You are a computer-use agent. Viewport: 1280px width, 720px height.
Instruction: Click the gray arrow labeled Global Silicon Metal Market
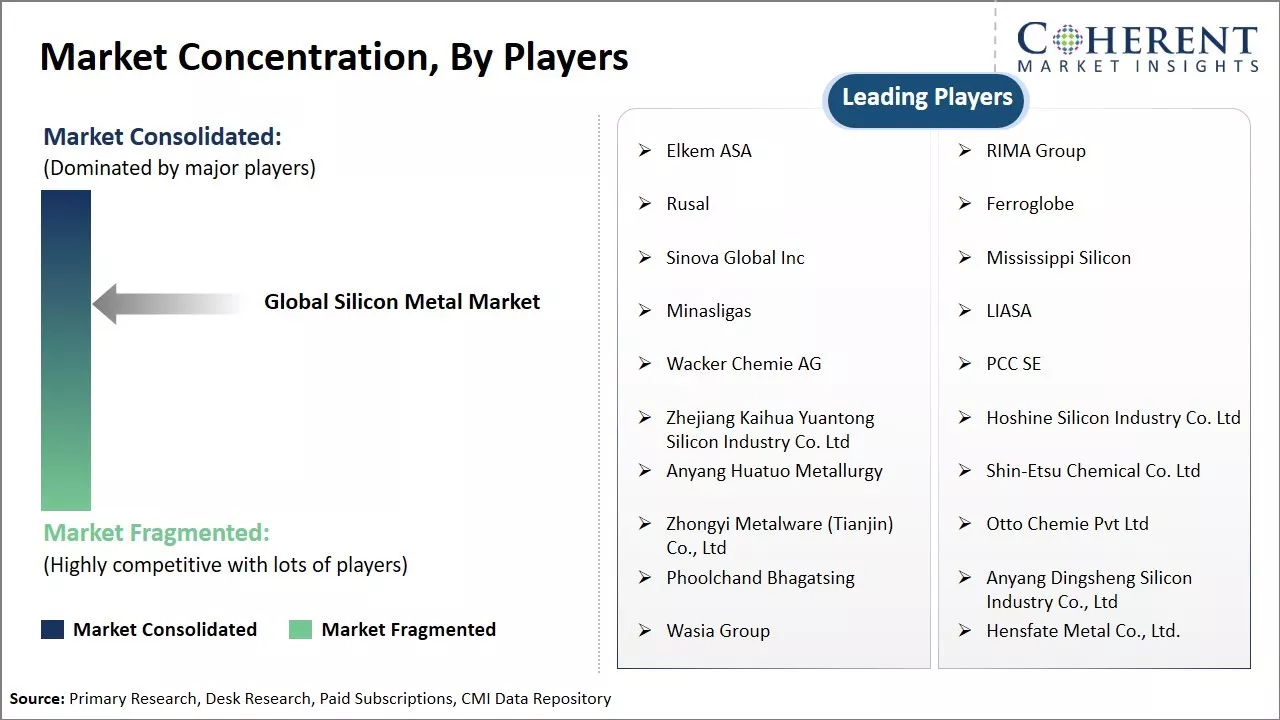pyautogui.click(x=165, y=302)
